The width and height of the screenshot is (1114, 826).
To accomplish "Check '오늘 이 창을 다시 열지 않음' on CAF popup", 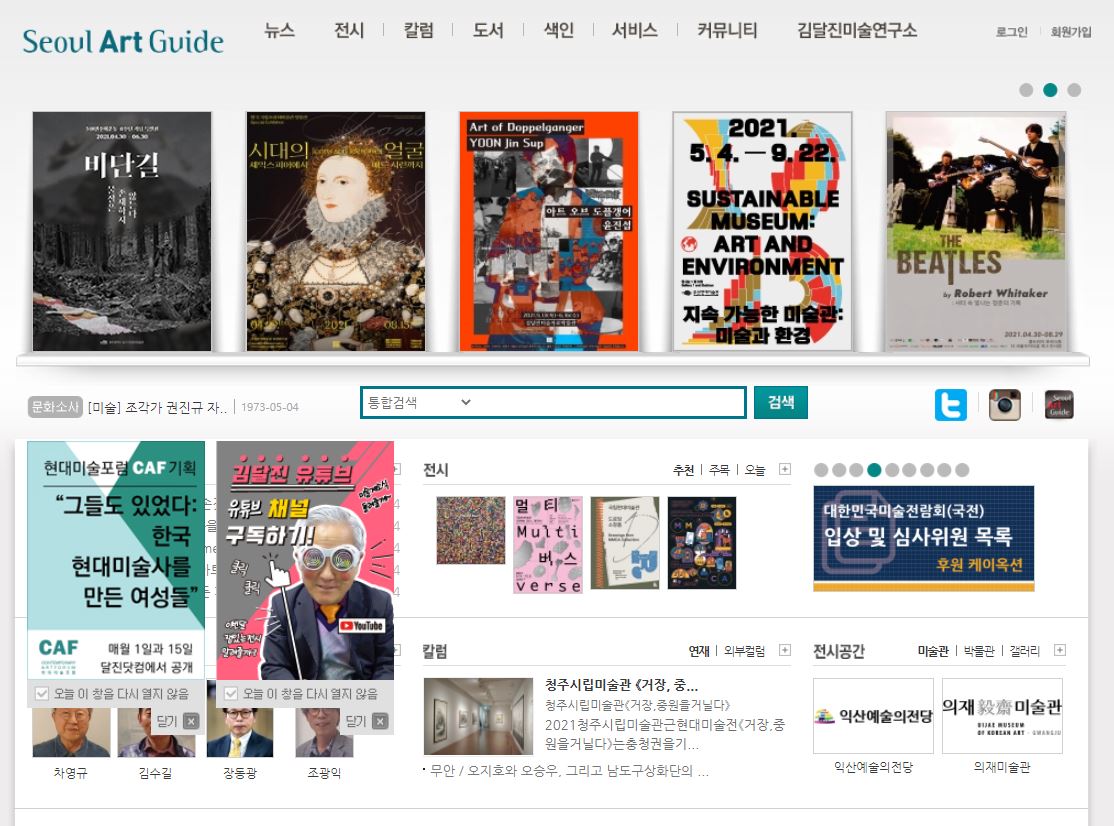I will pos(42,693).
